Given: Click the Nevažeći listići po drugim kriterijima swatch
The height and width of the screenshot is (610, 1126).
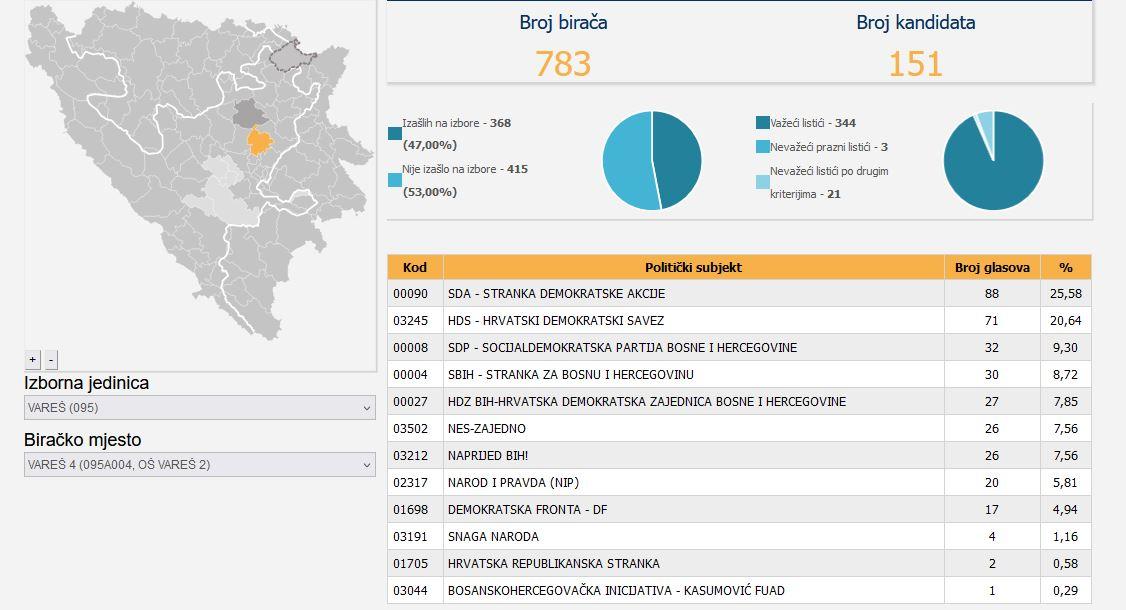Looking at the screenshot, I should tap(763, 182).
